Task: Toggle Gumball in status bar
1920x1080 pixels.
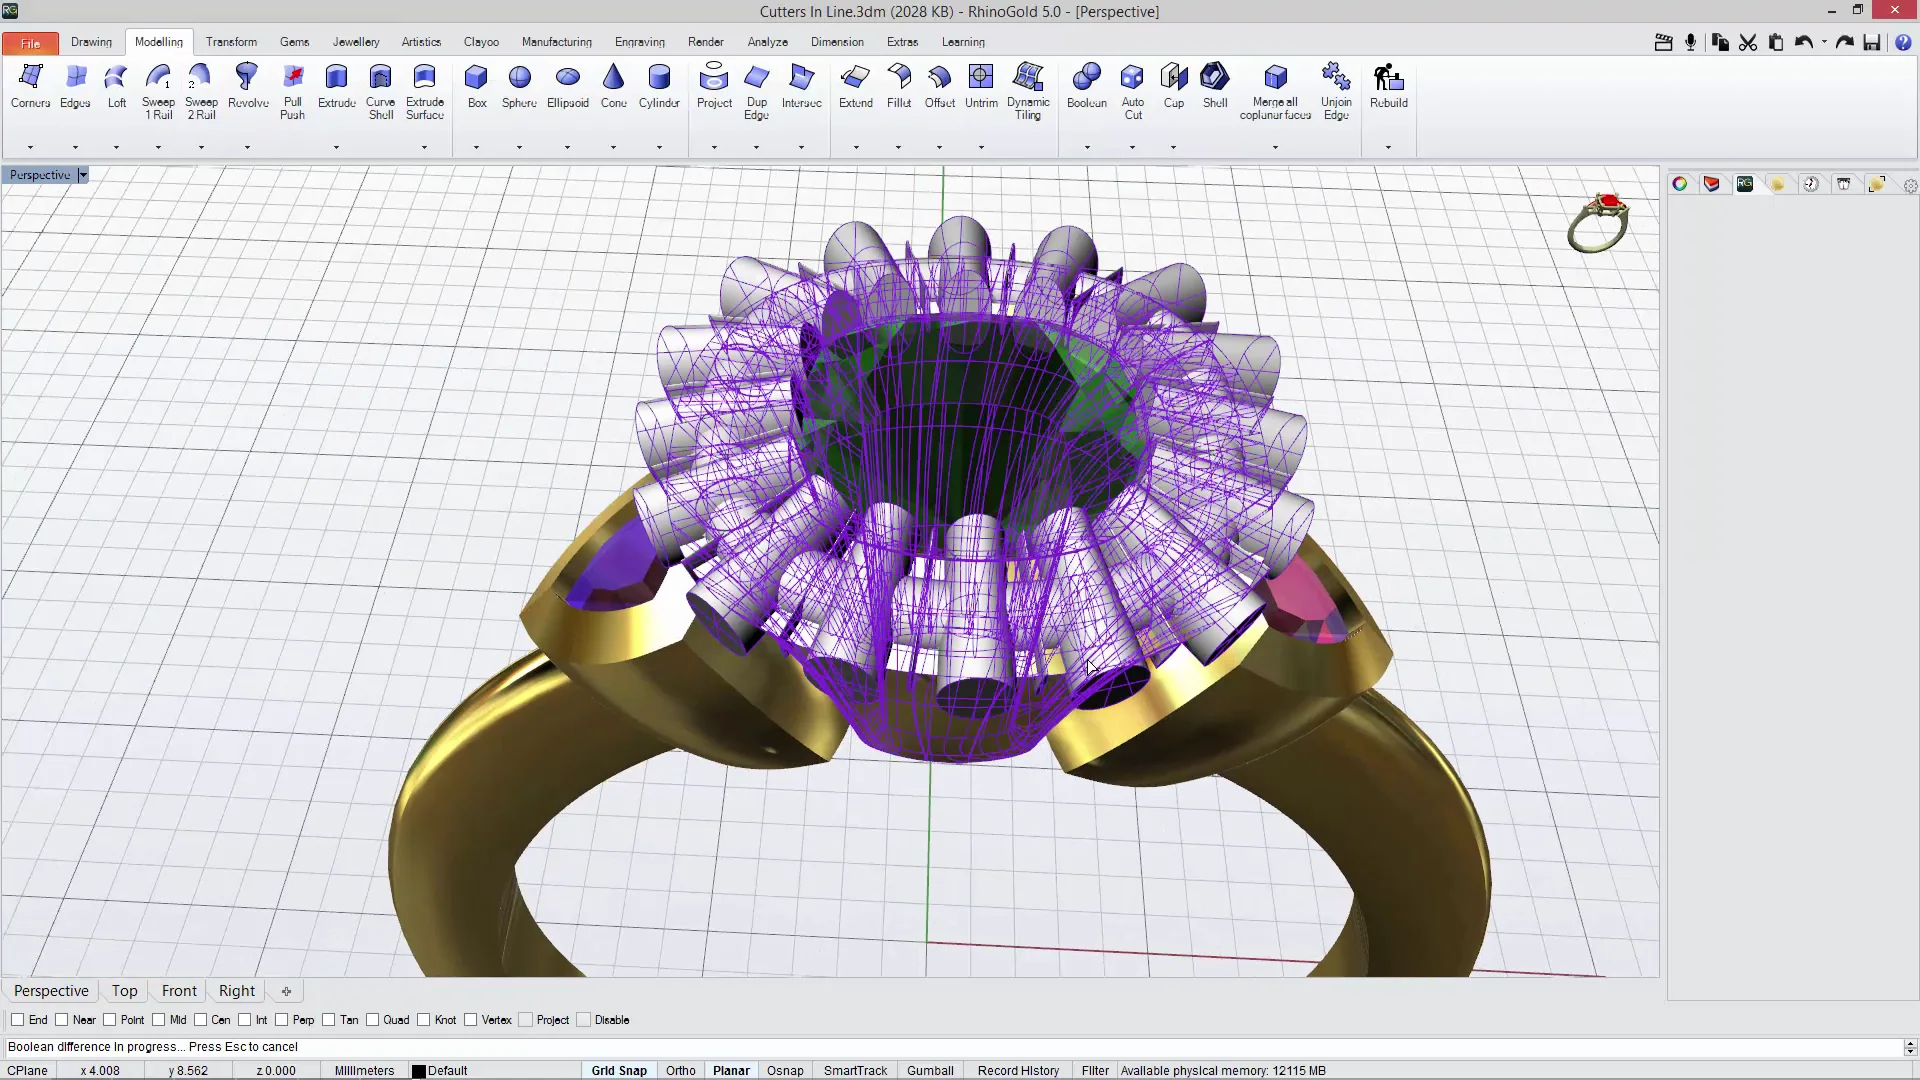Action: click(930, 1071)
